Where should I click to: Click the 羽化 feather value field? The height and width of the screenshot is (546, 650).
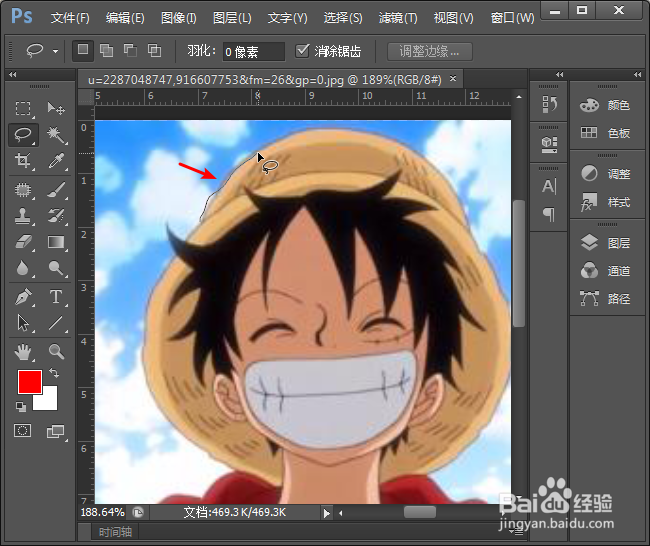(253, 51)
